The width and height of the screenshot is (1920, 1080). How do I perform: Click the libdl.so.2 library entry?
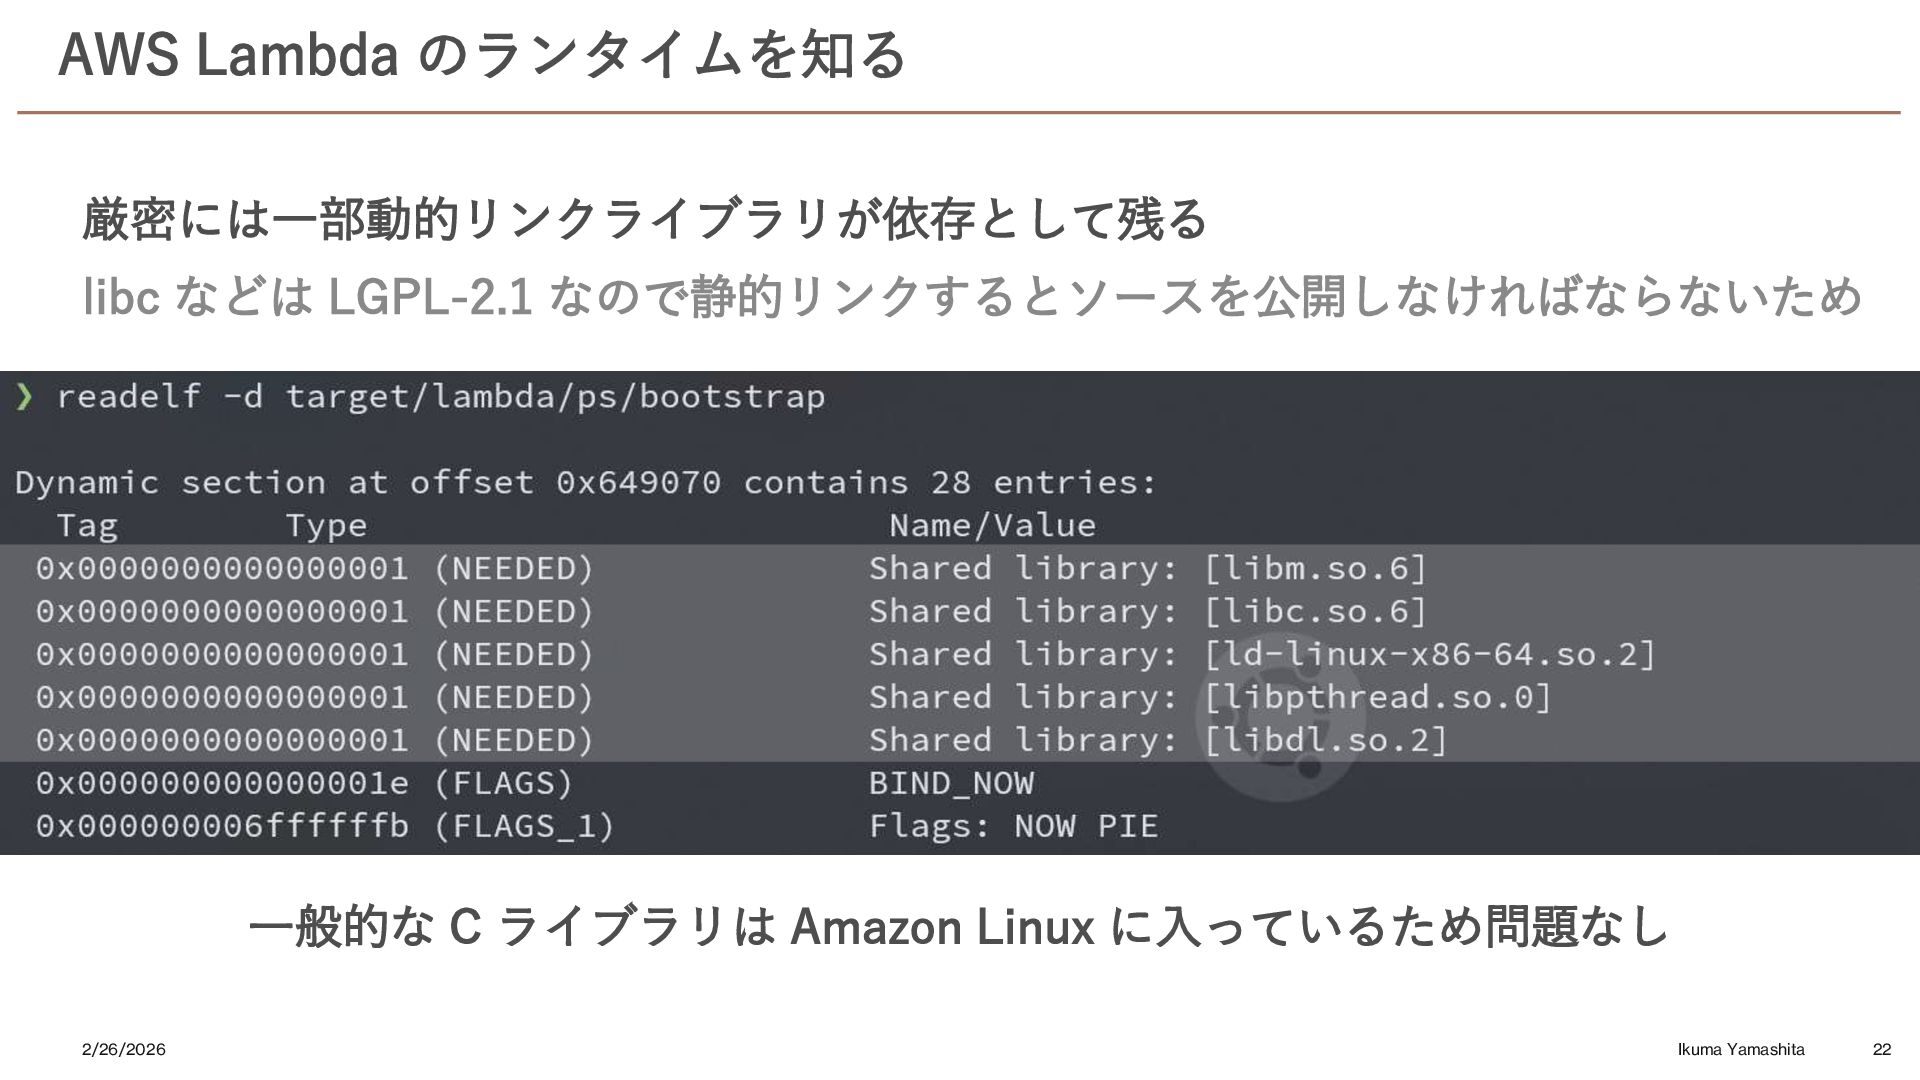click(1325, 741)
